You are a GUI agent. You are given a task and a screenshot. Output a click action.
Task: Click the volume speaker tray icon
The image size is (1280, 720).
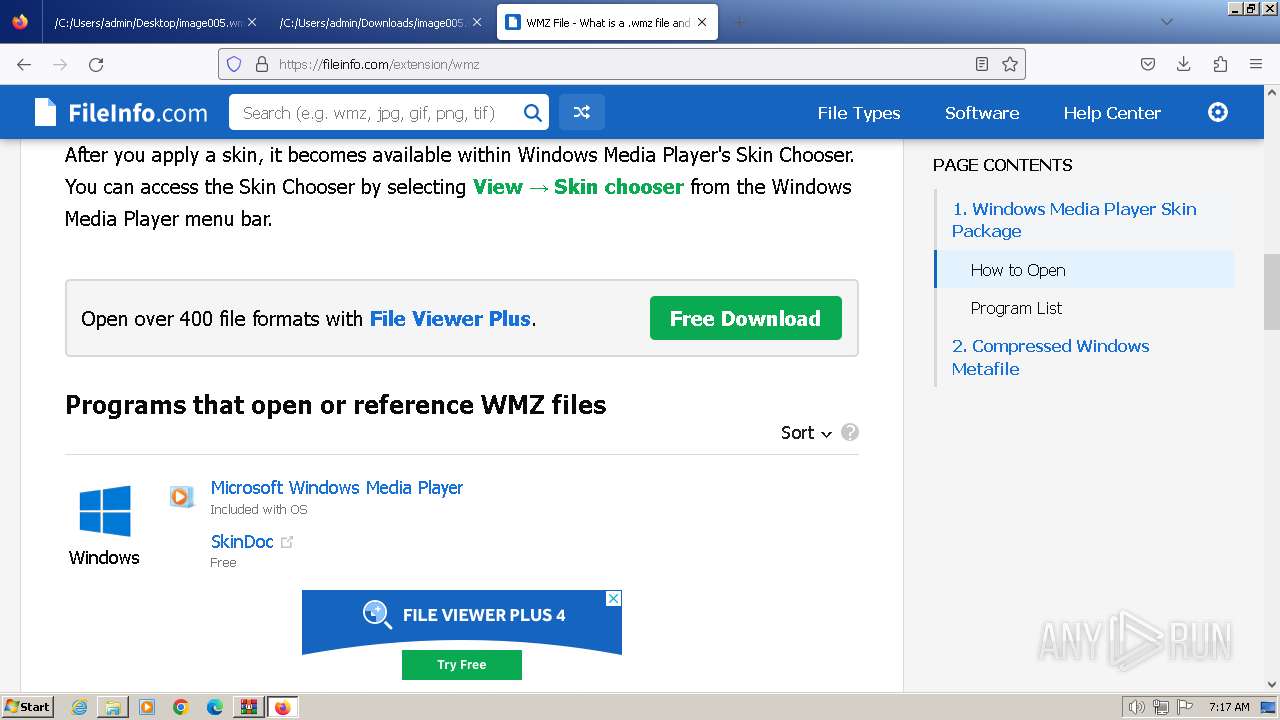coord(1137,707)
